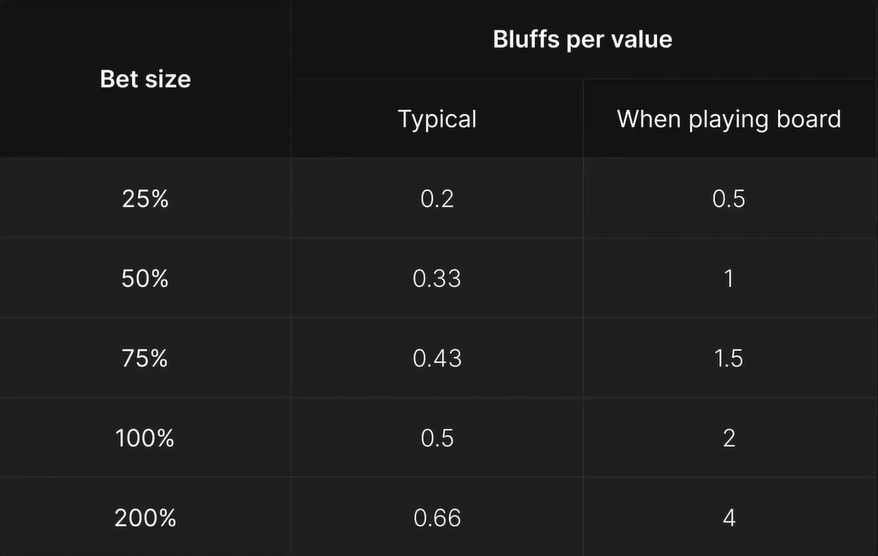The width and height of the screenshot is (878, 556).
Task: Select the Typical sub-header cell
Action: (437, 119)
